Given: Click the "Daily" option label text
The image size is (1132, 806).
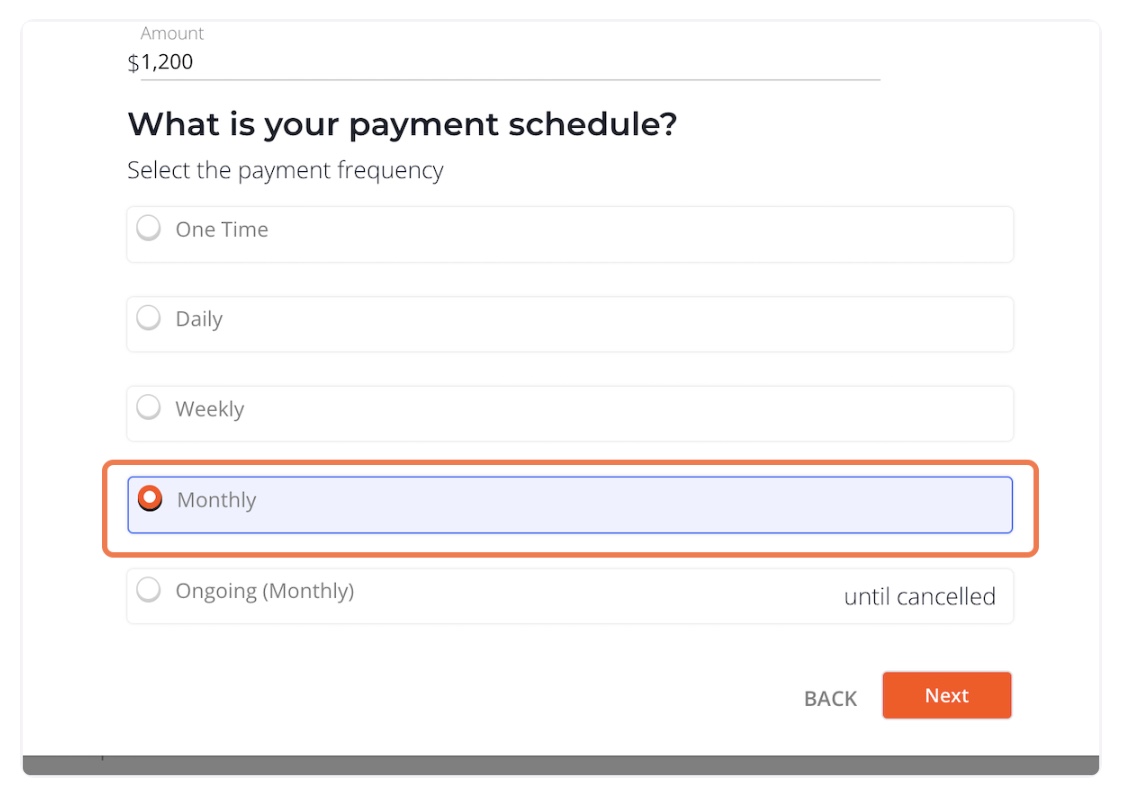Looking at the screenshot, I should click(199, 320).
